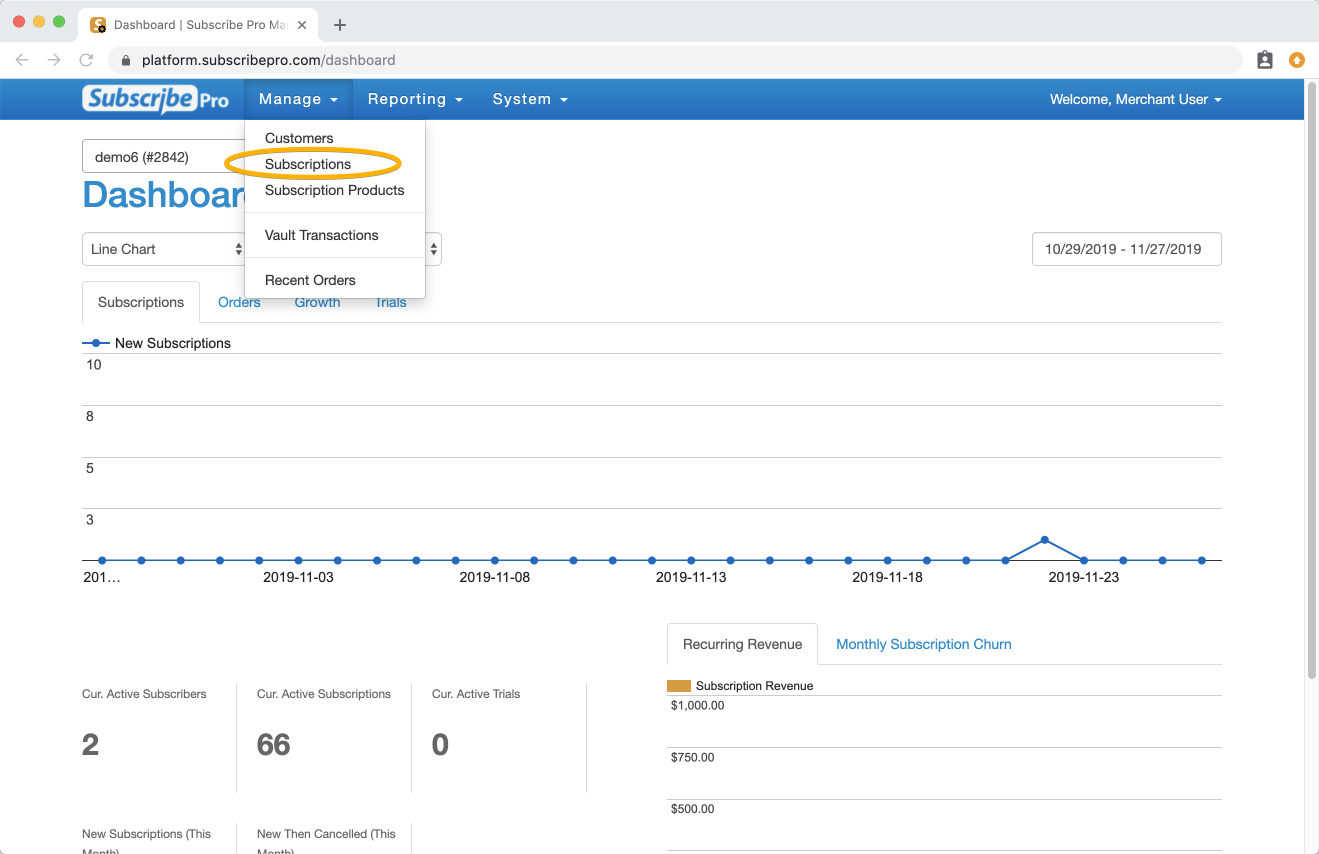1319x854 pixels.
Task: Click the 10/29/2019 - 11/27/2019 date range field
Action: coord(1126,249)
